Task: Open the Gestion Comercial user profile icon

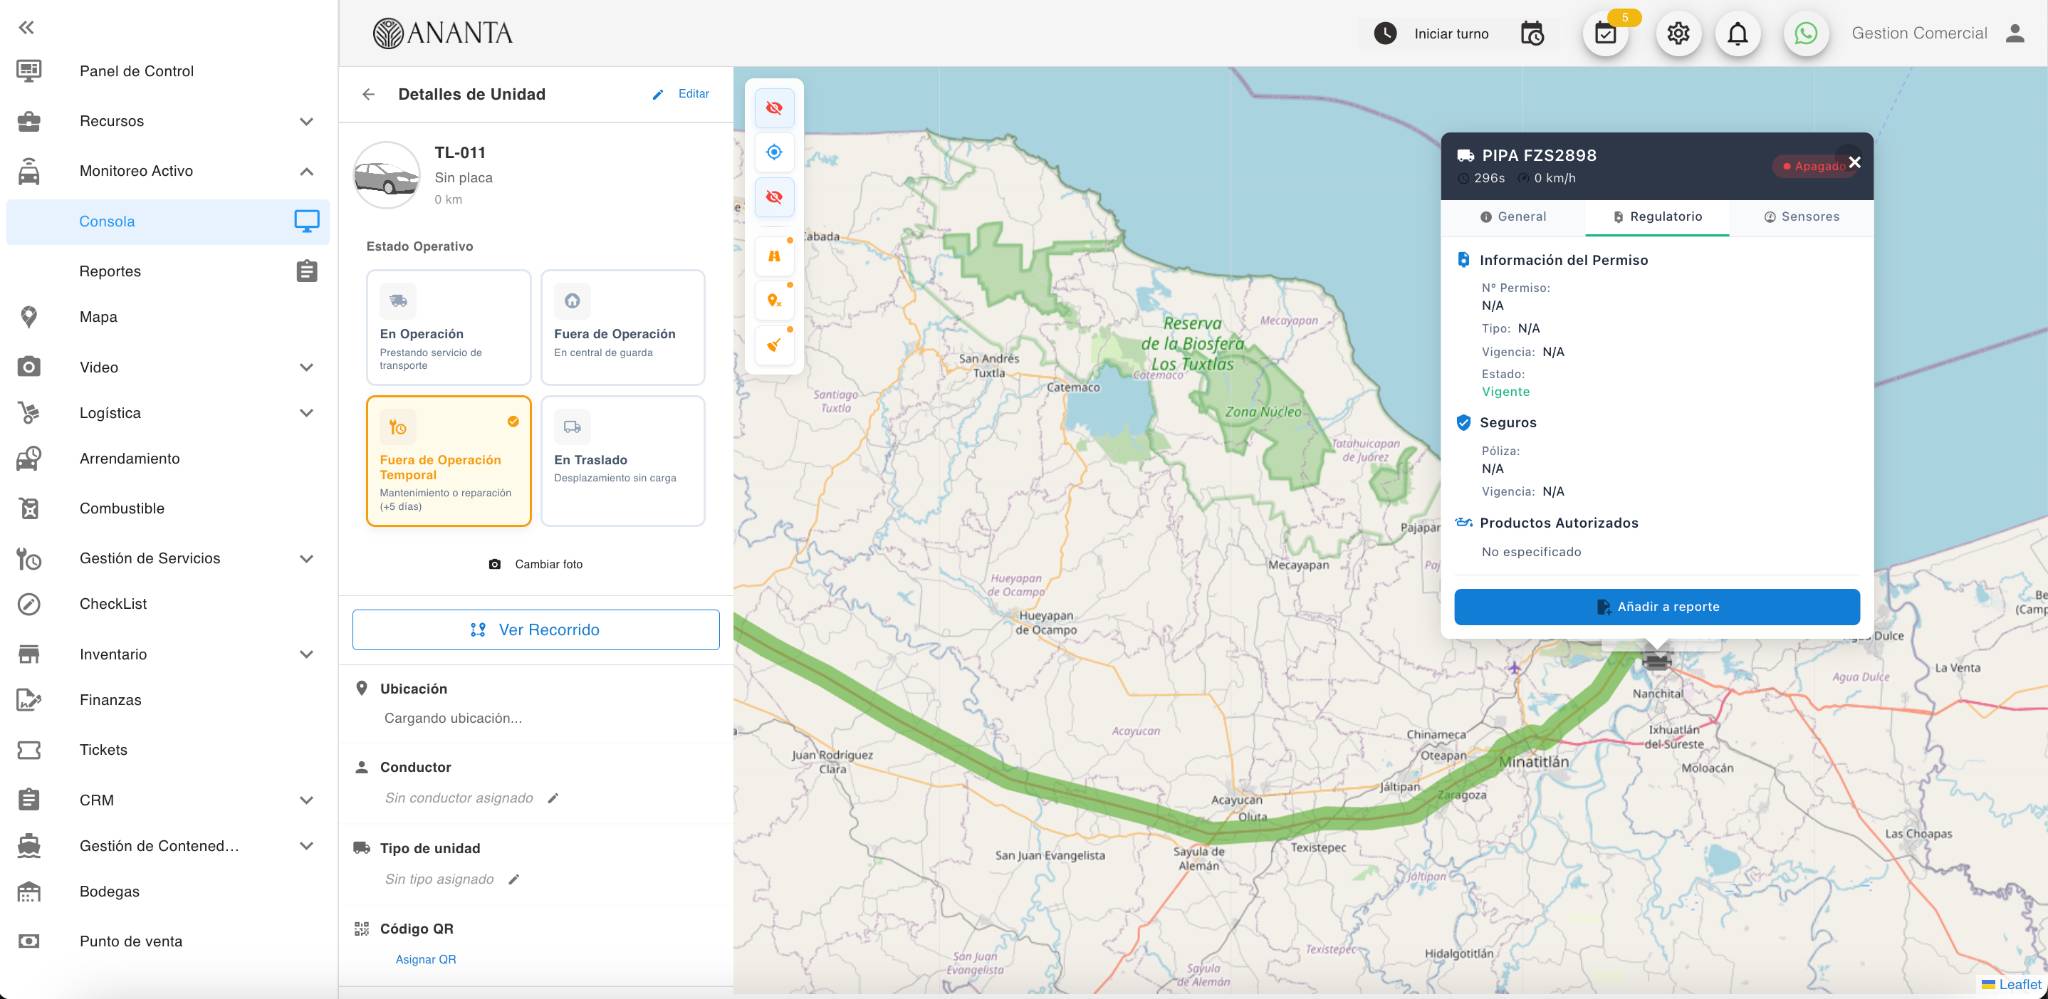Action: coord(2015,33)
